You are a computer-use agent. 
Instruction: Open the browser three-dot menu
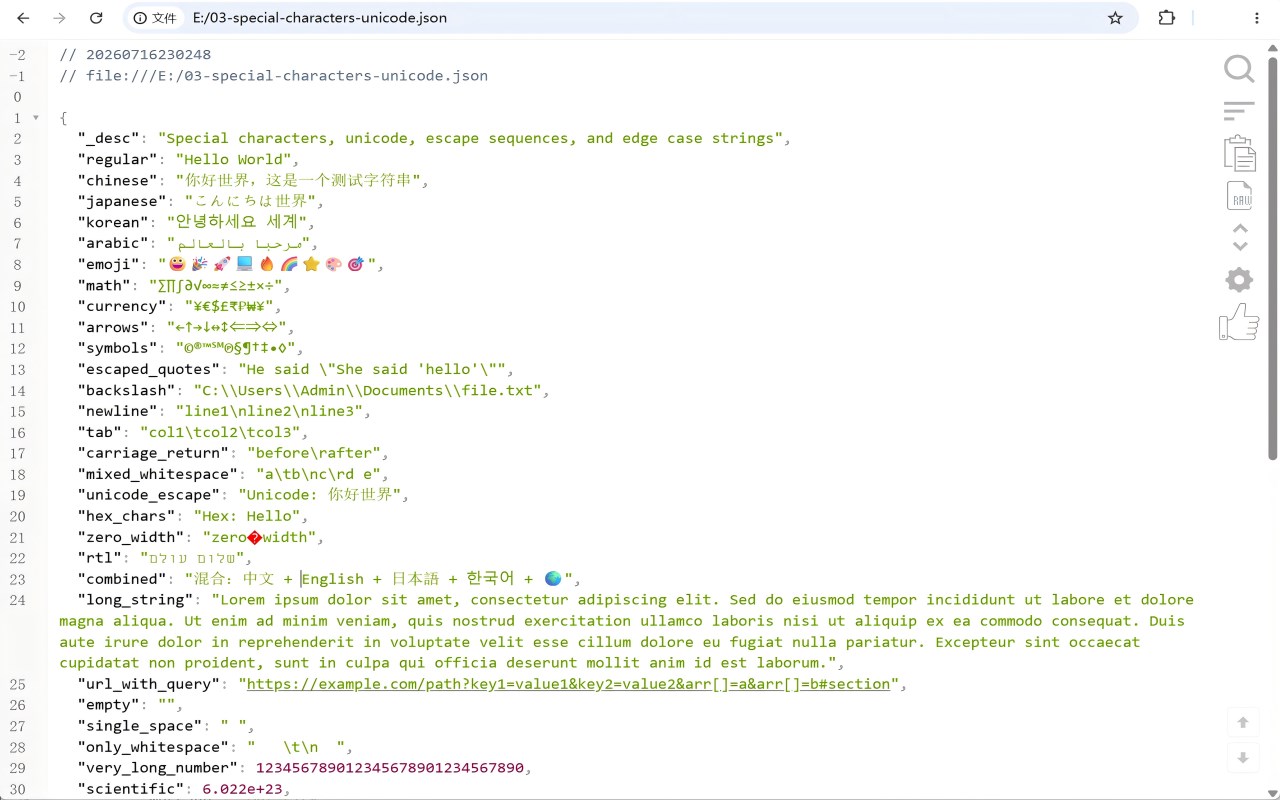[x=1257, y=18]
